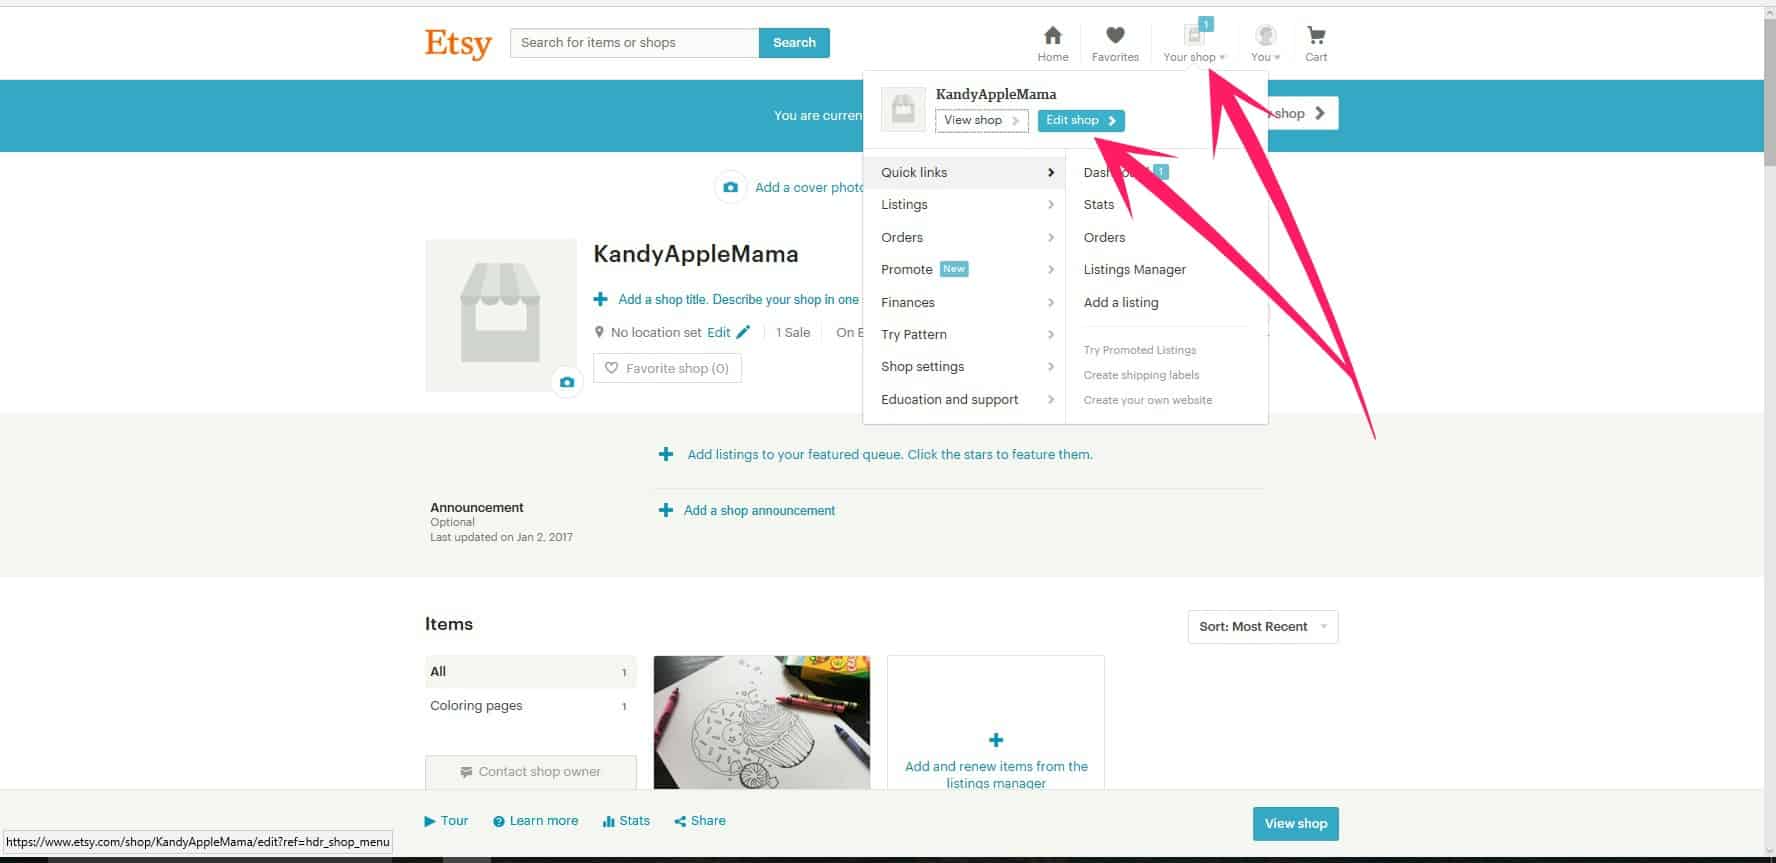Click the shop avatar placeholder image
Image resolution: width=1776 pixels, height=863 pixels.
pyautogui.click(x=500, y=314)
